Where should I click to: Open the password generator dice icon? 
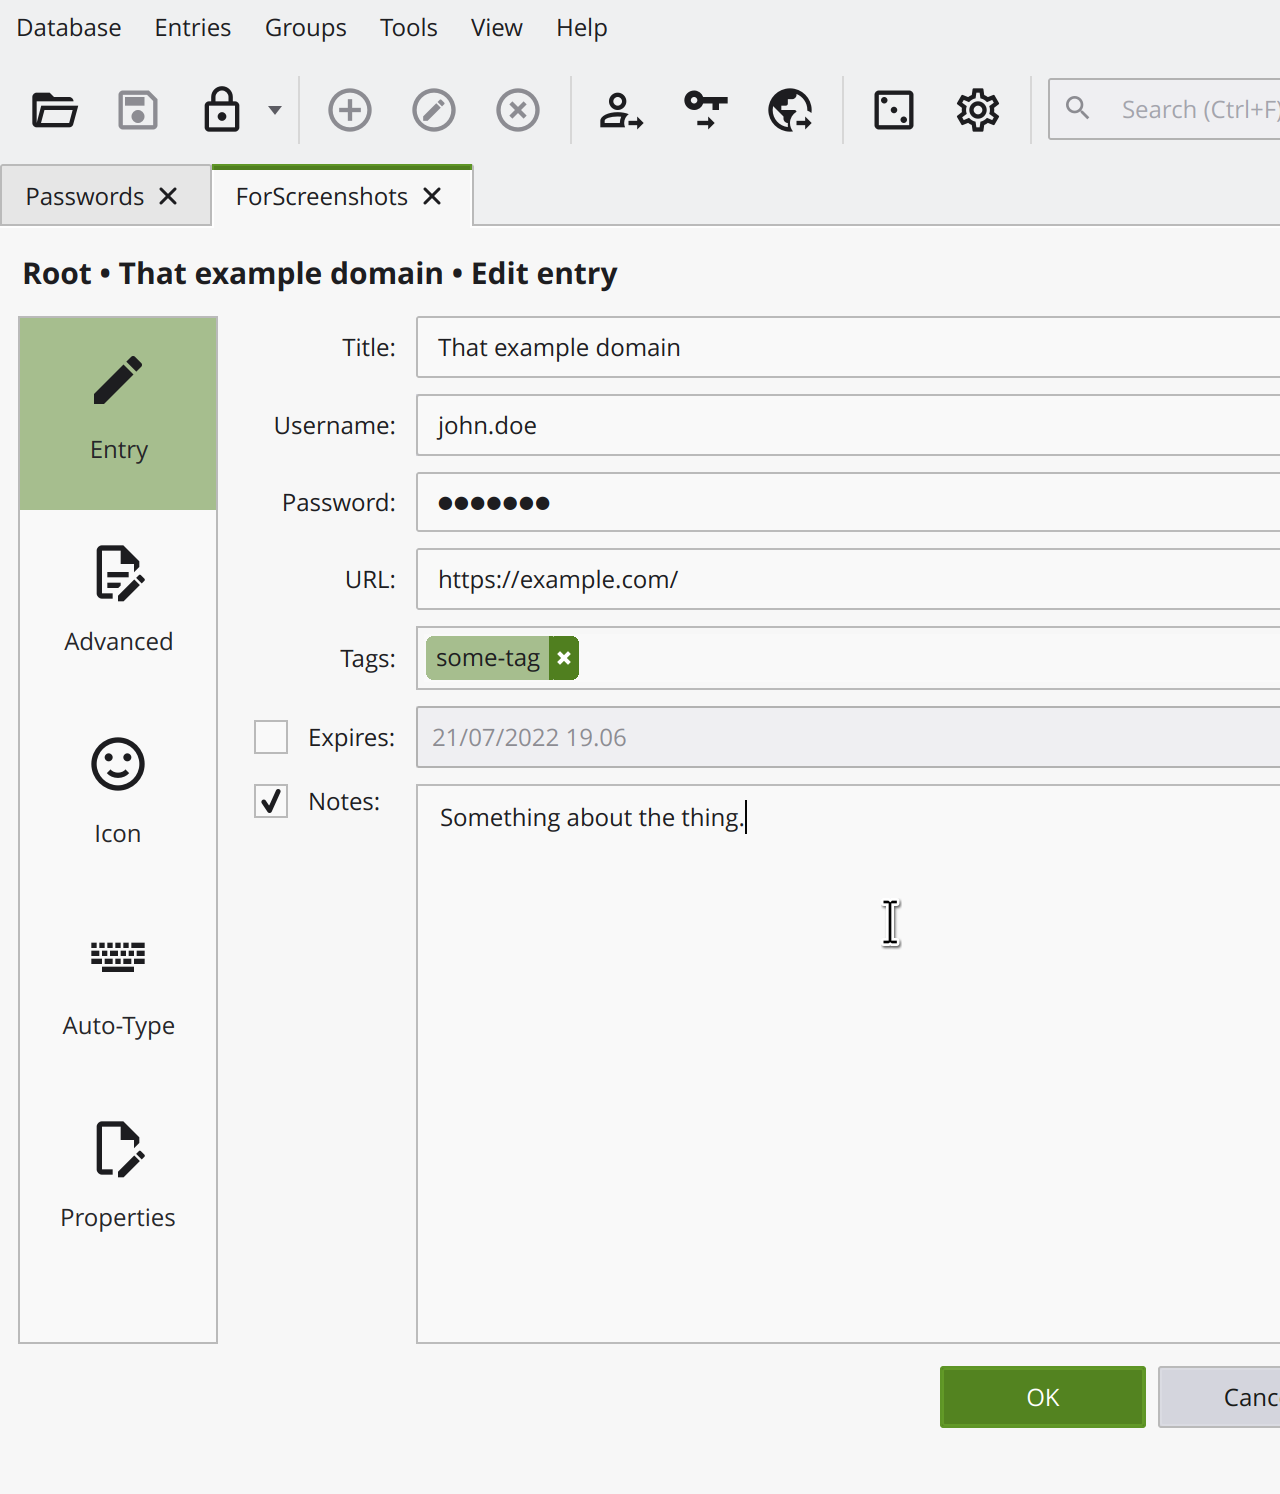coord(894,110)
